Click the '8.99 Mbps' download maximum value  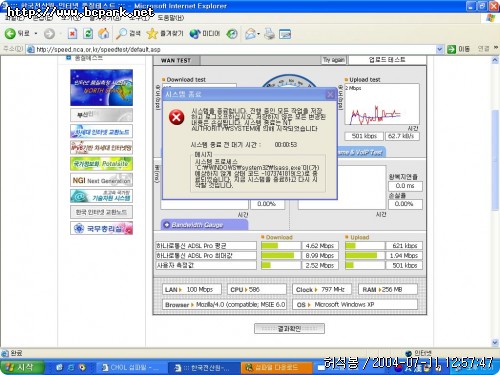pos(320,256)
